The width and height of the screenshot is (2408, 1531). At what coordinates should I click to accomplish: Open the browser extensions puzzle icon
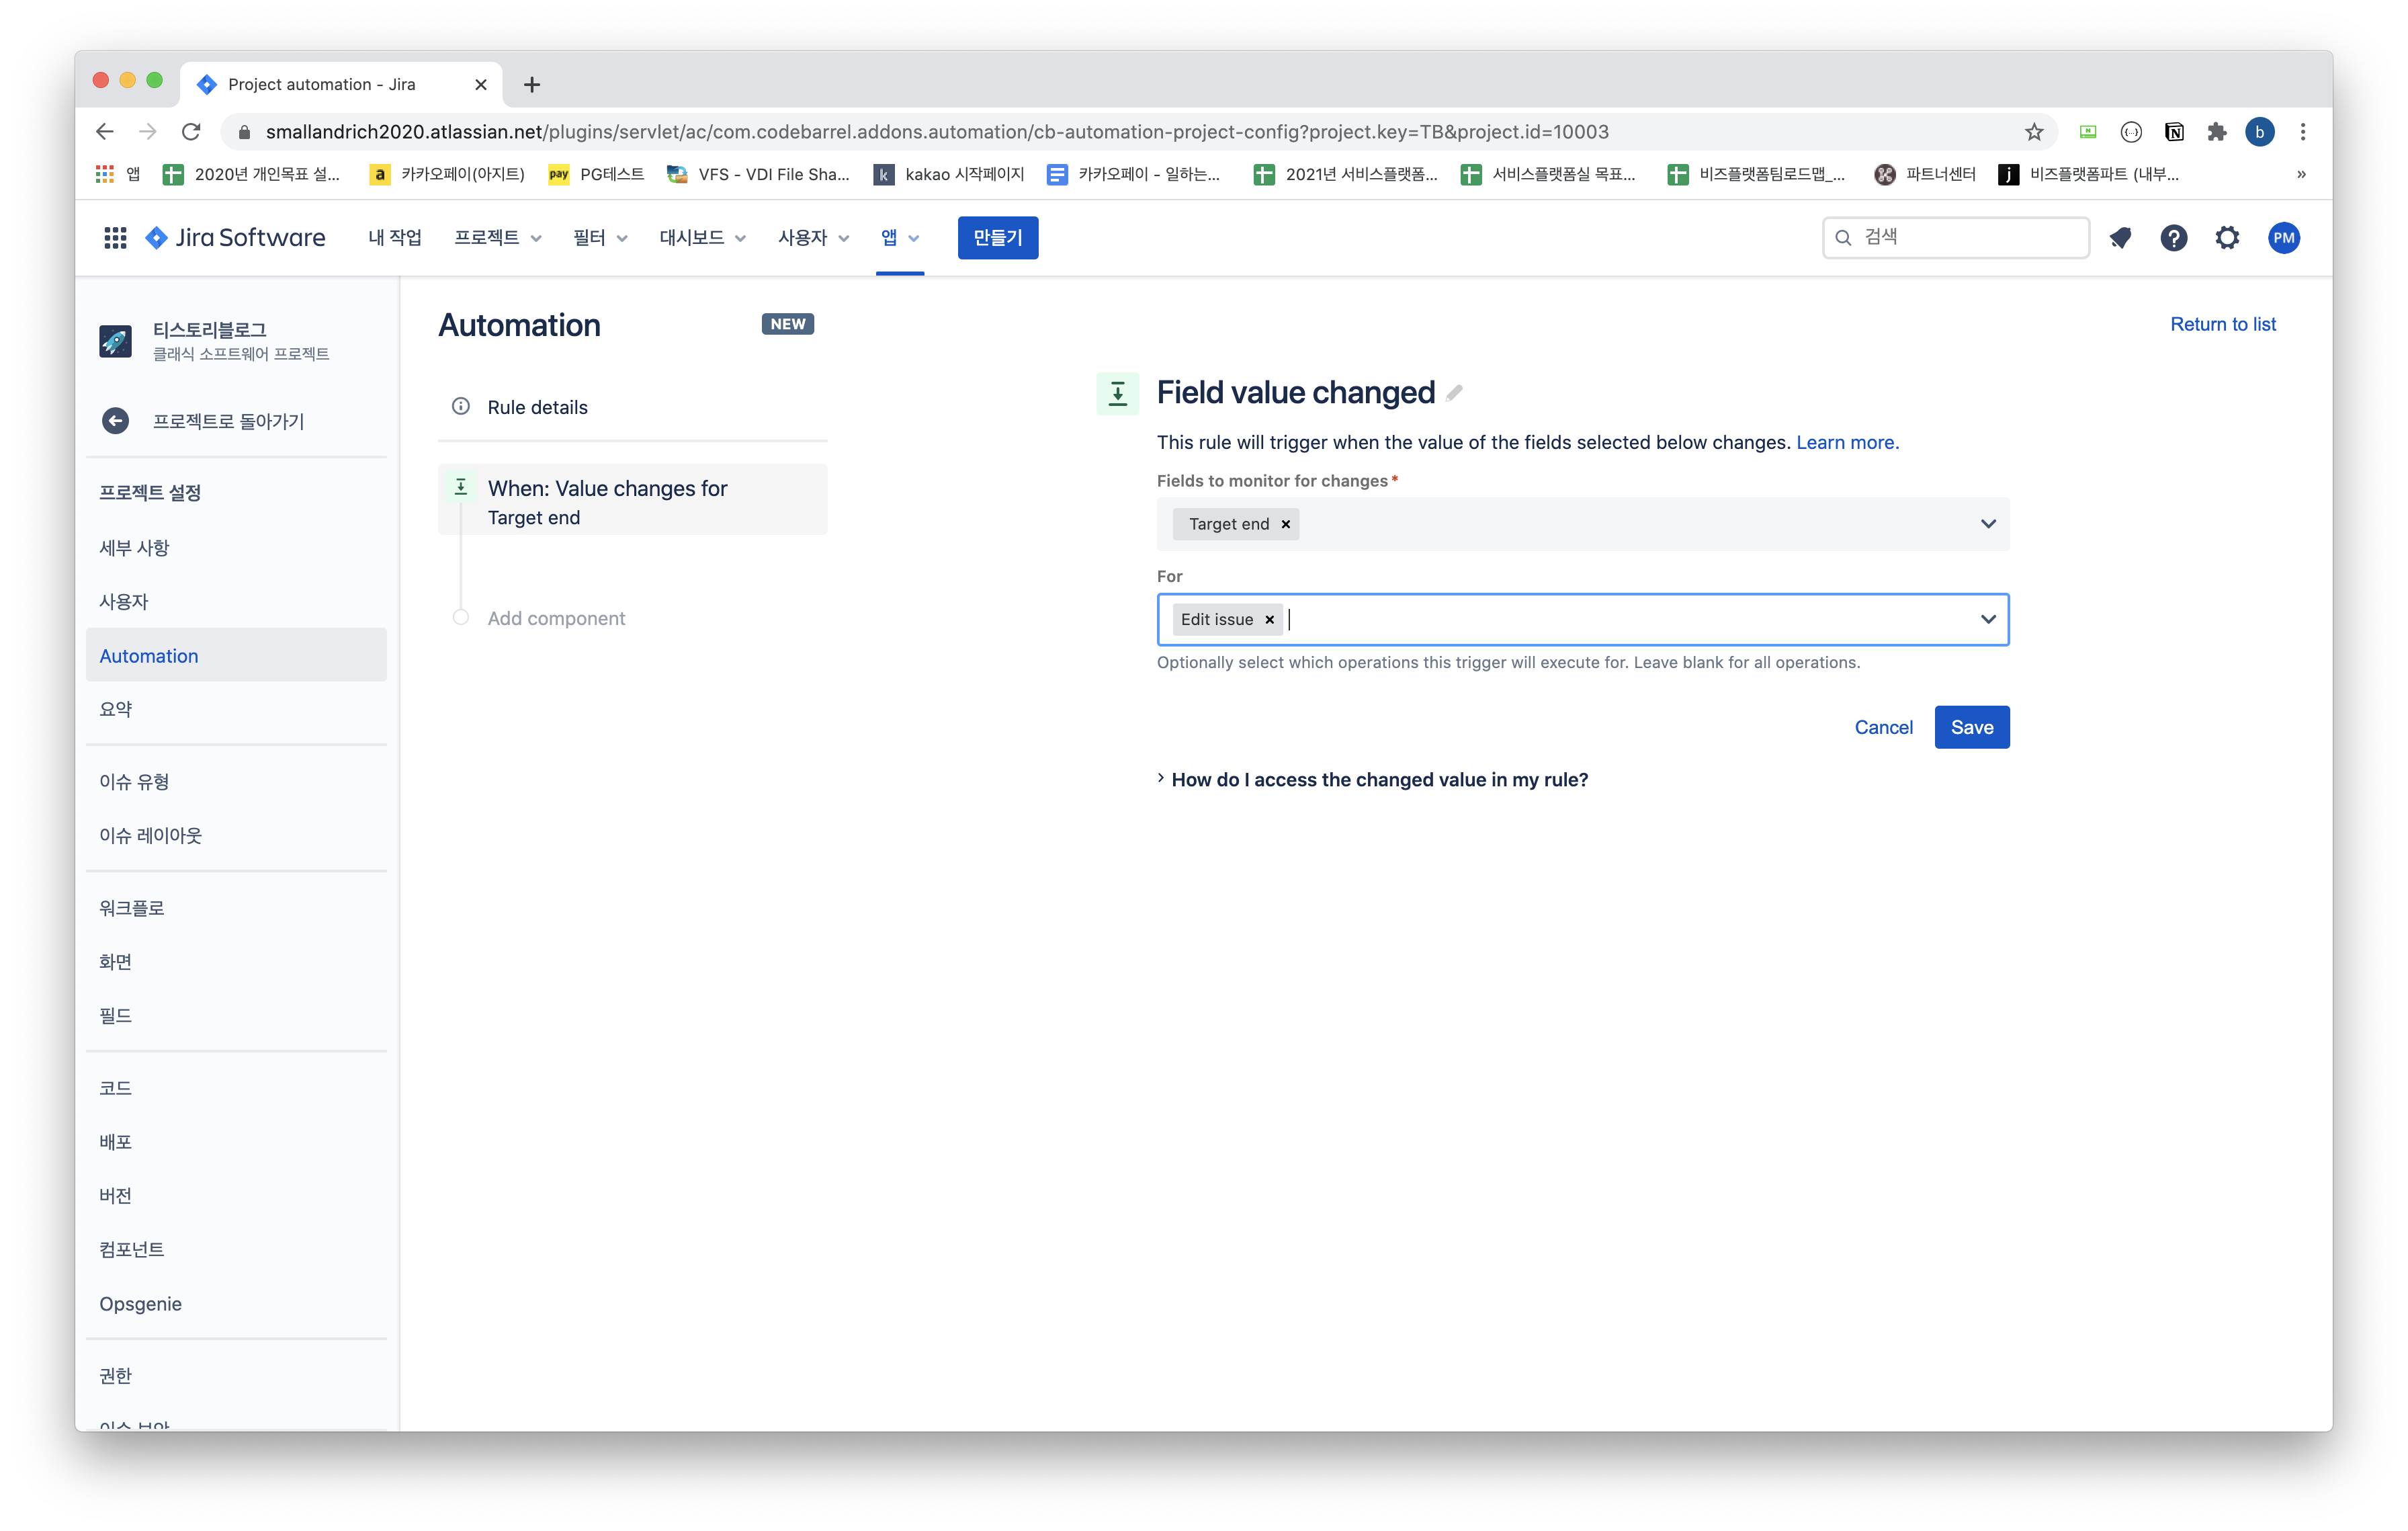2217,132
